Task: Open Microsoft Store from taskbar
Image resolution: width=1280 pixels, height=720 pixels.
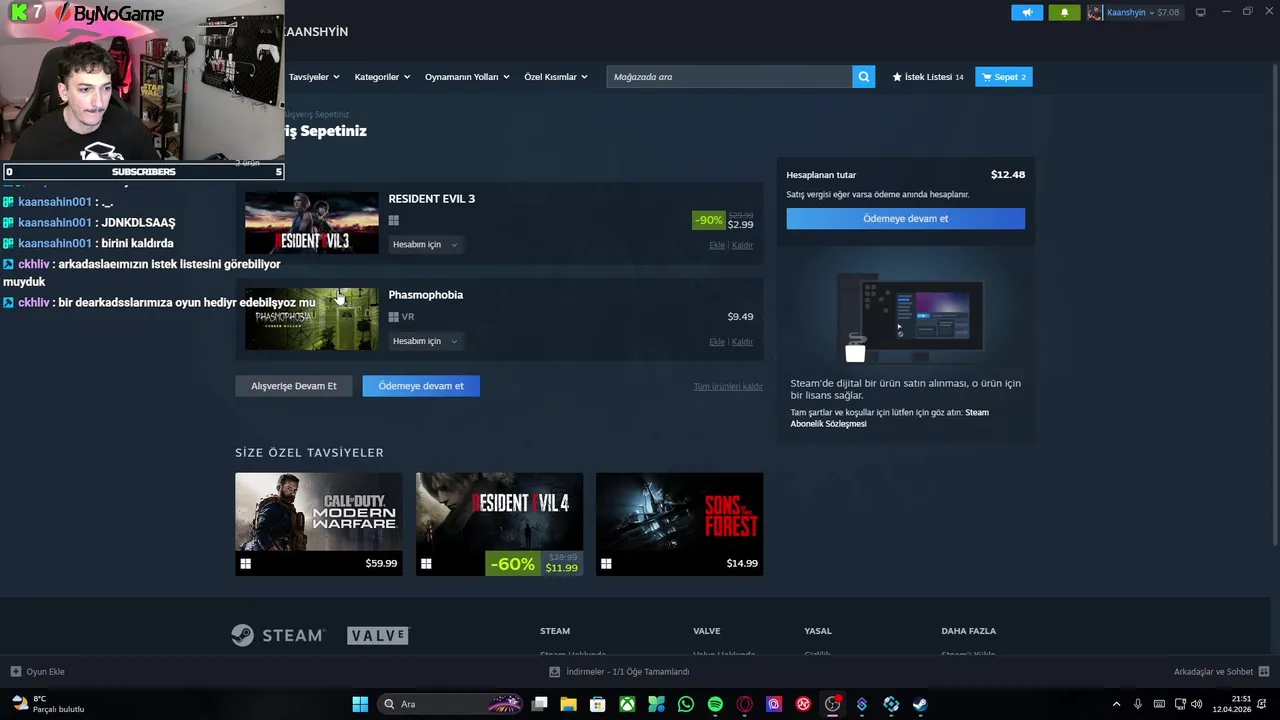Action: pyautogui.click(x=598, y=704)
